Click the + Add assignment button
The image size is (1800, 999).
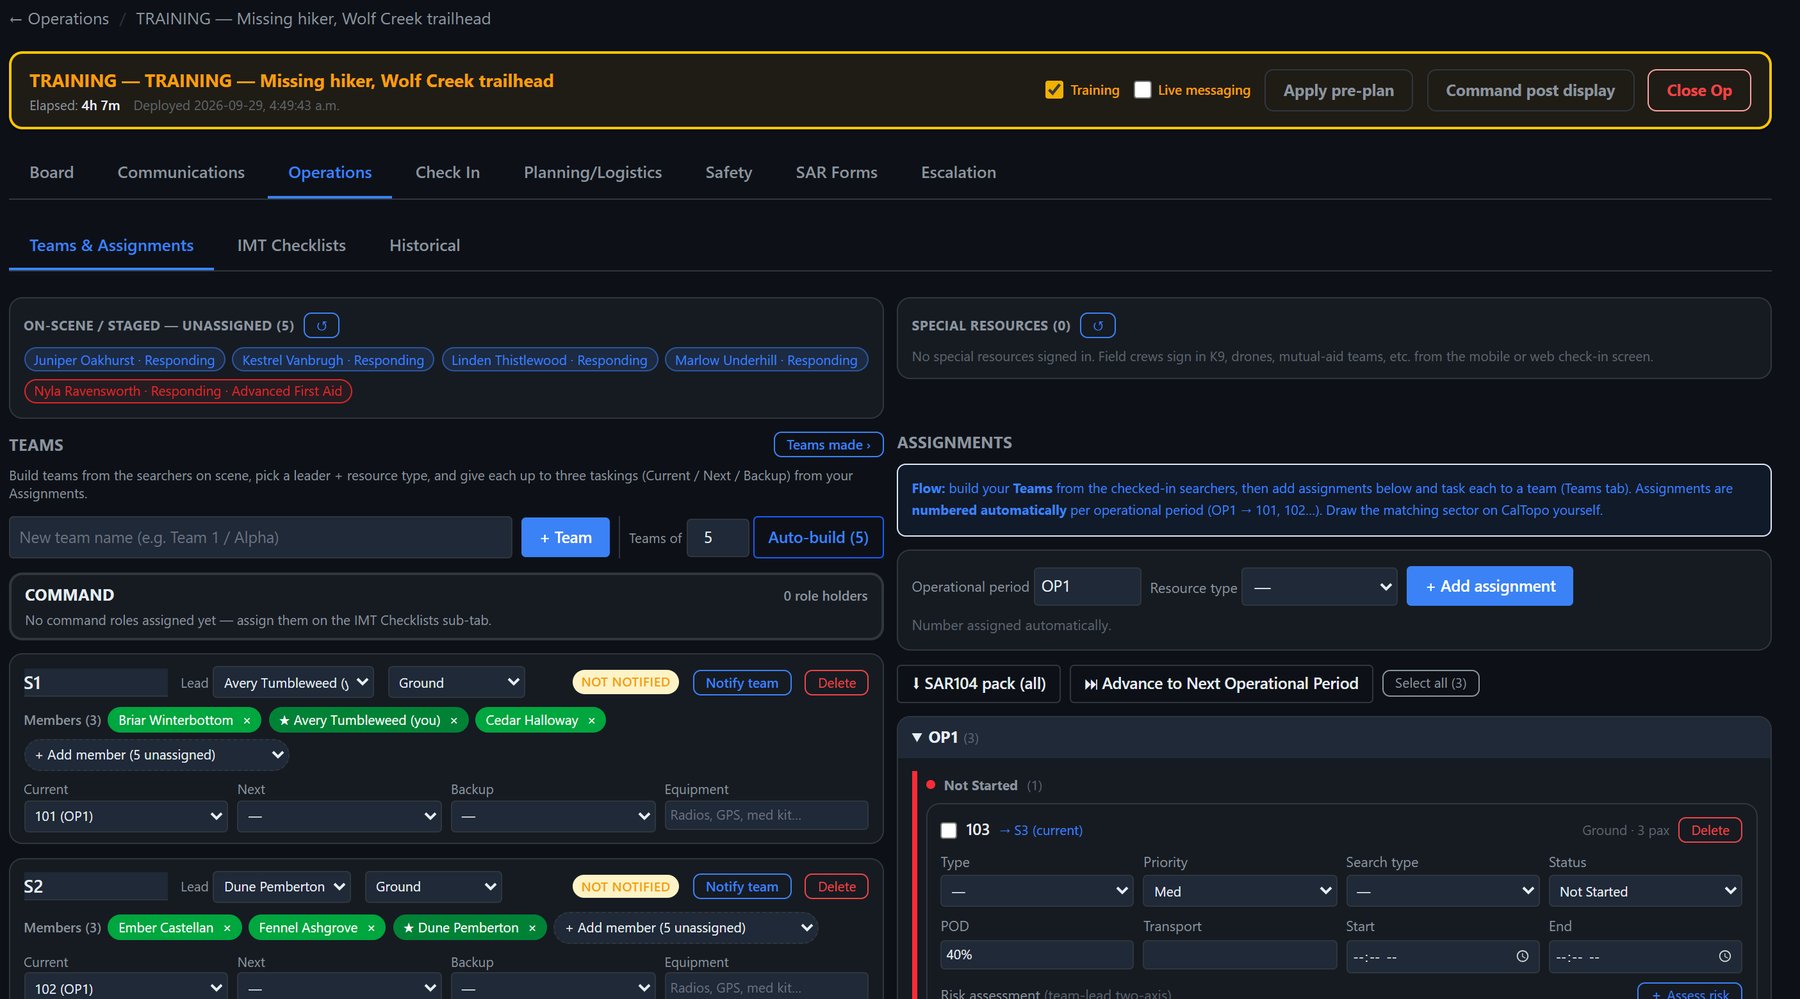1489,586
